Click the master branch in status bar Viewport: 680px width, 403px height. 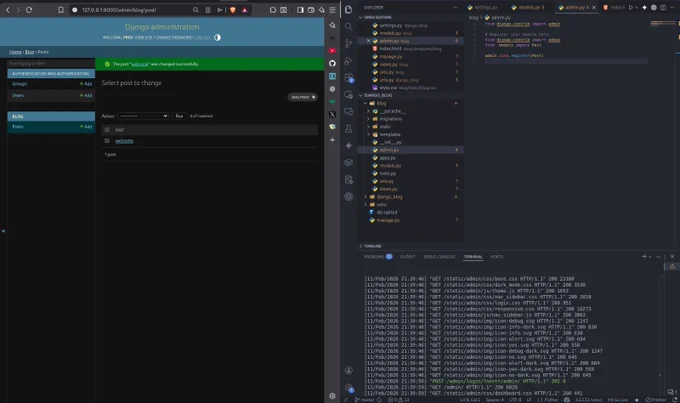coord(365,400)
